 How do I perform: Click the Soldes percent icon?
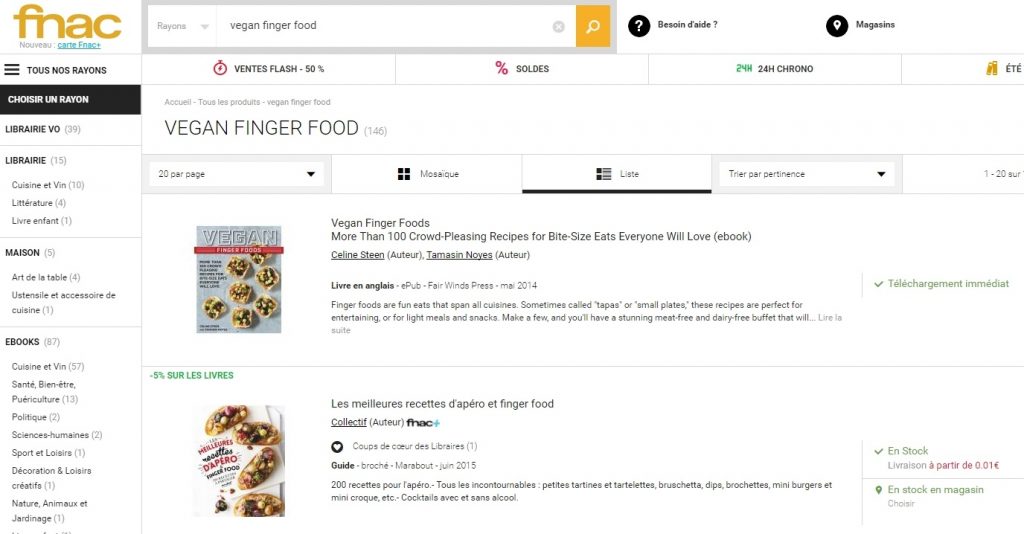(x=501, y=68)
